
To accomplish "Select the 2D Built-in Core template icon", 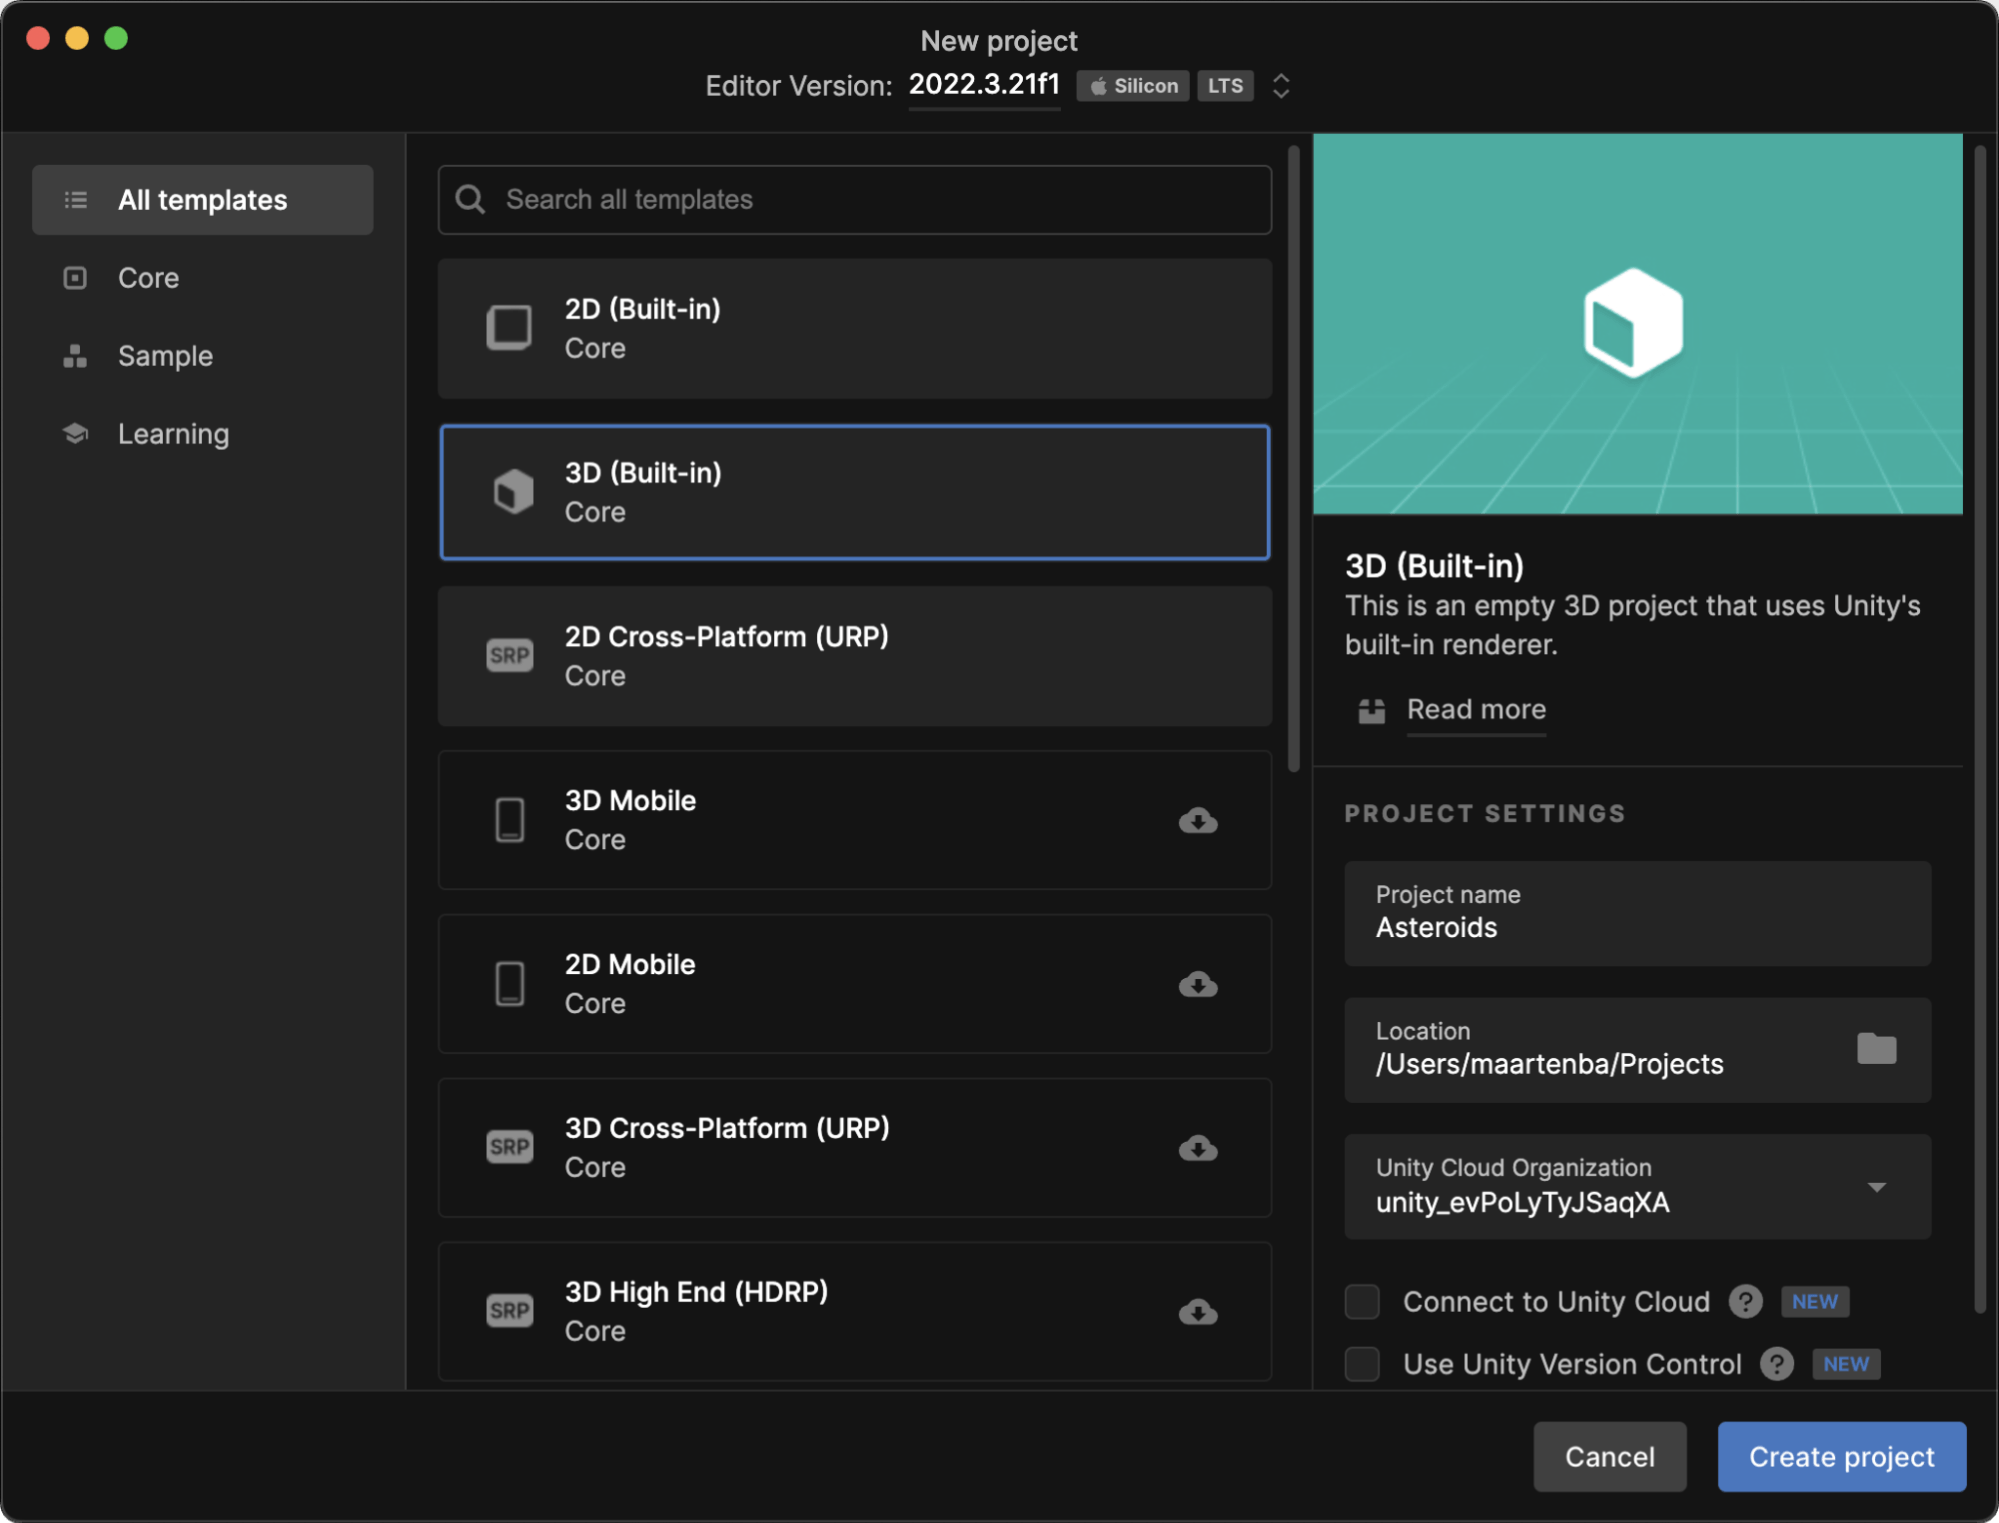I will click(510, 326).
